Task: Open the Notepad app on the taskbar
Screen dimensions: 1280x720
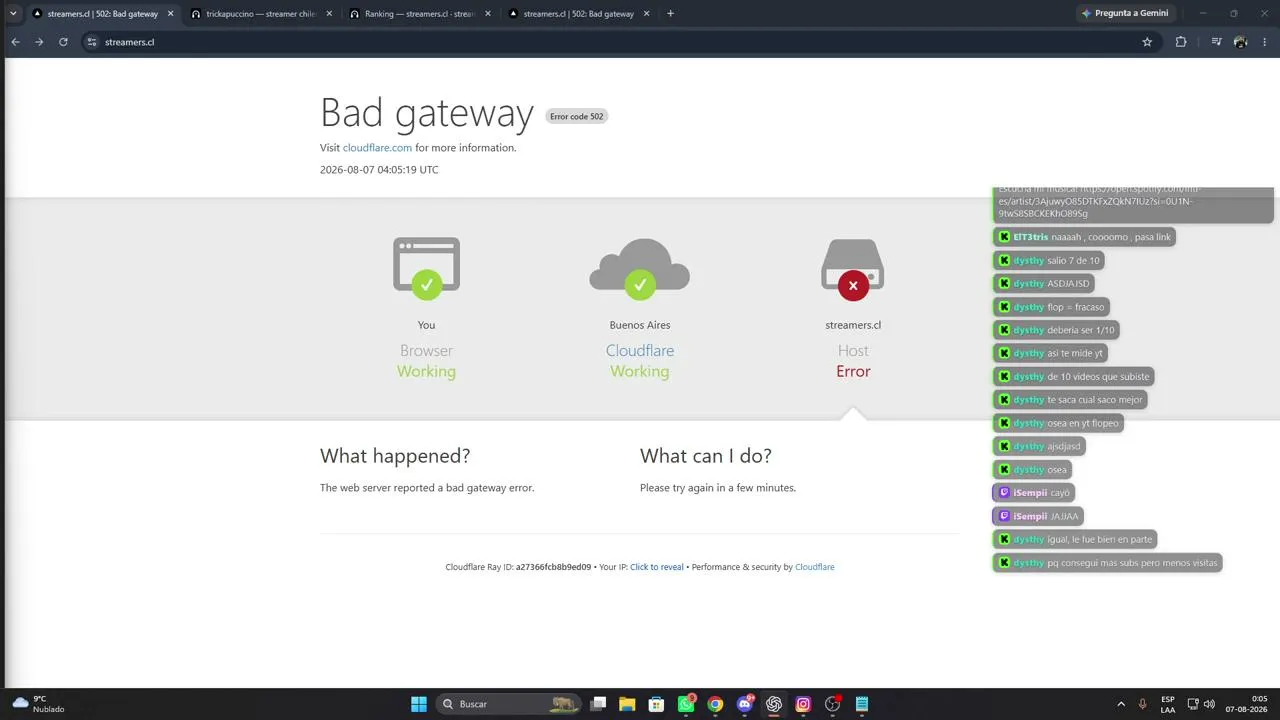Action: (862, 704)
